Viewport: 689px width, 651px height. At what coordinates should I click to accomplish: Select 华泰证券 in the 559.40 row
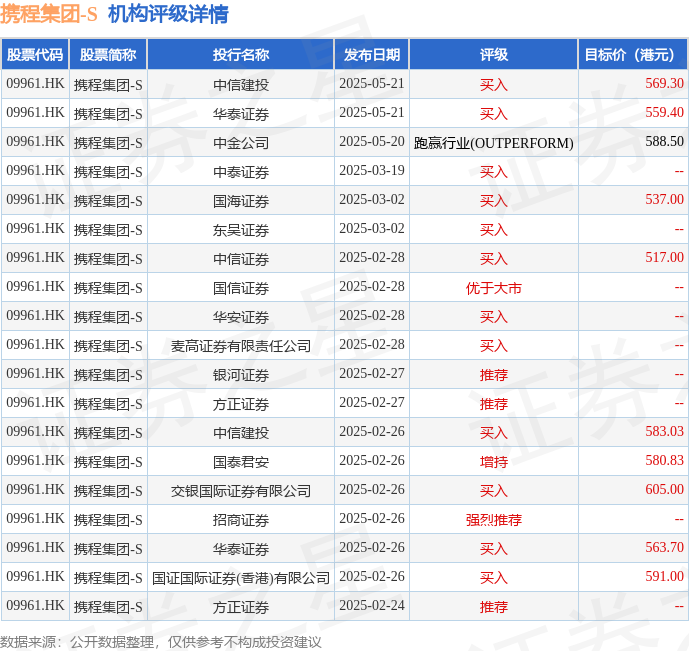tap(241, 114)
